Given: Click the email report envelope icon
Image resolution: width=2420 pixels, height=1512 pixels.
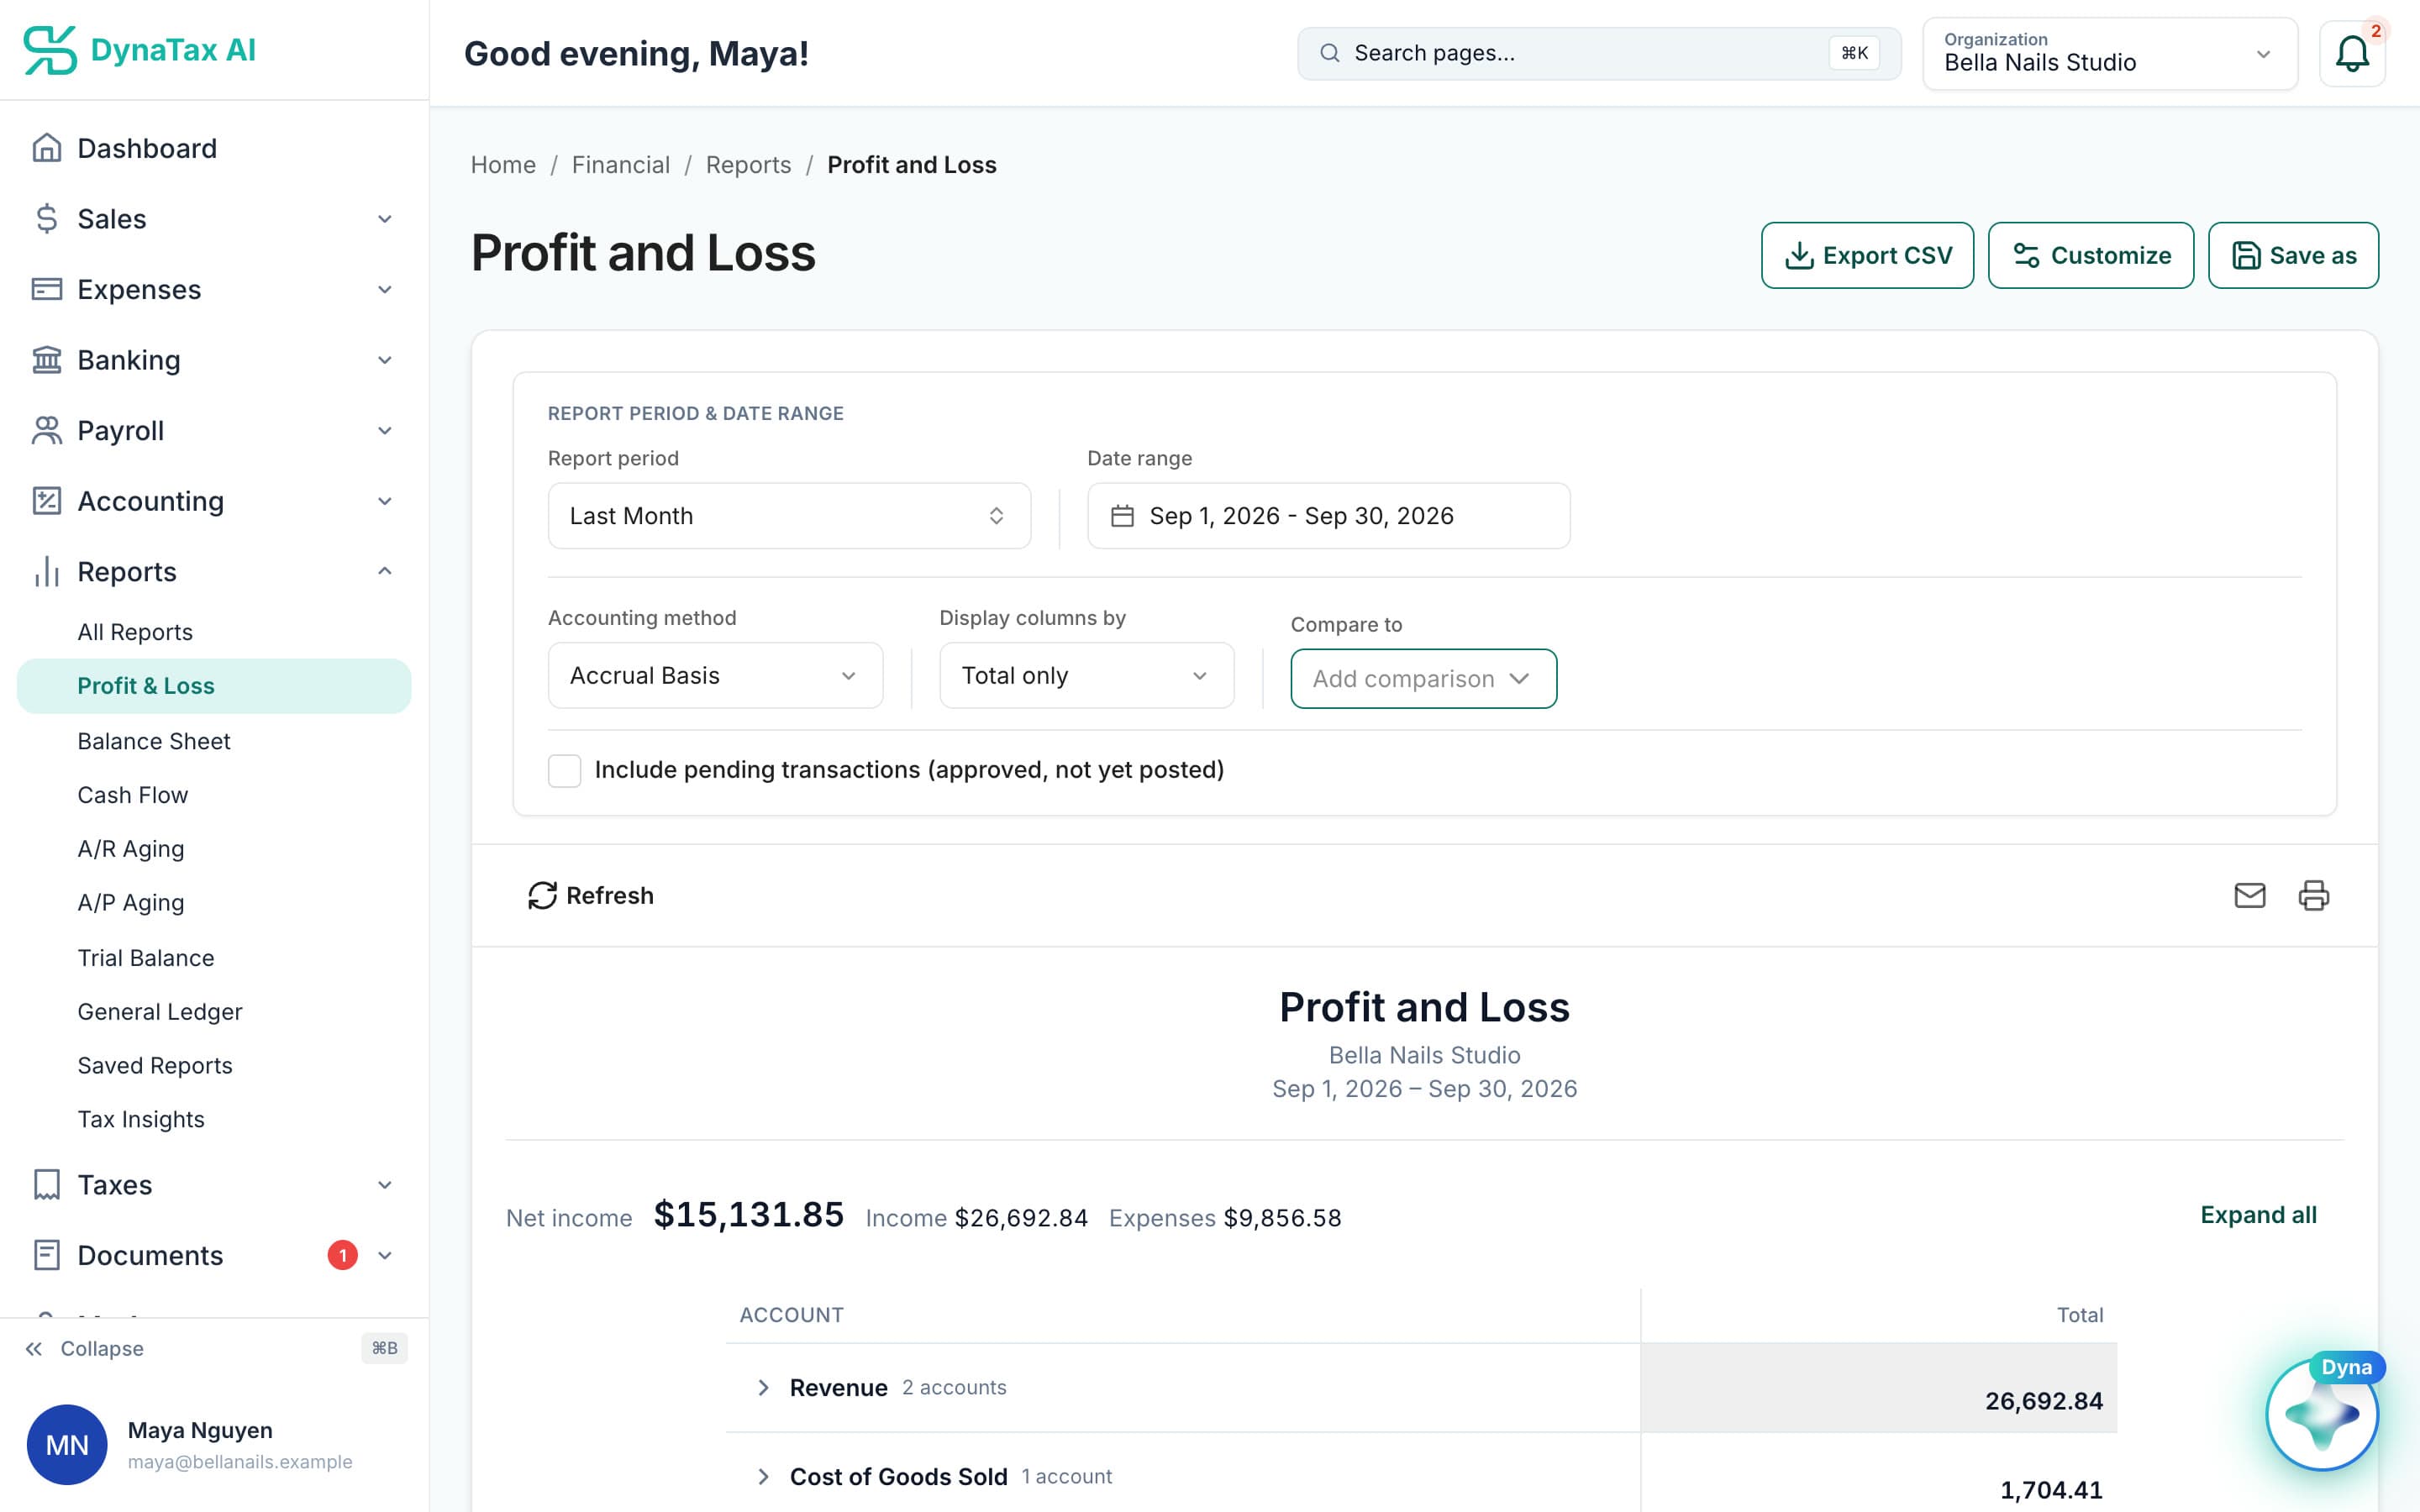Looking at the screenshot, I should point(2249,895).
